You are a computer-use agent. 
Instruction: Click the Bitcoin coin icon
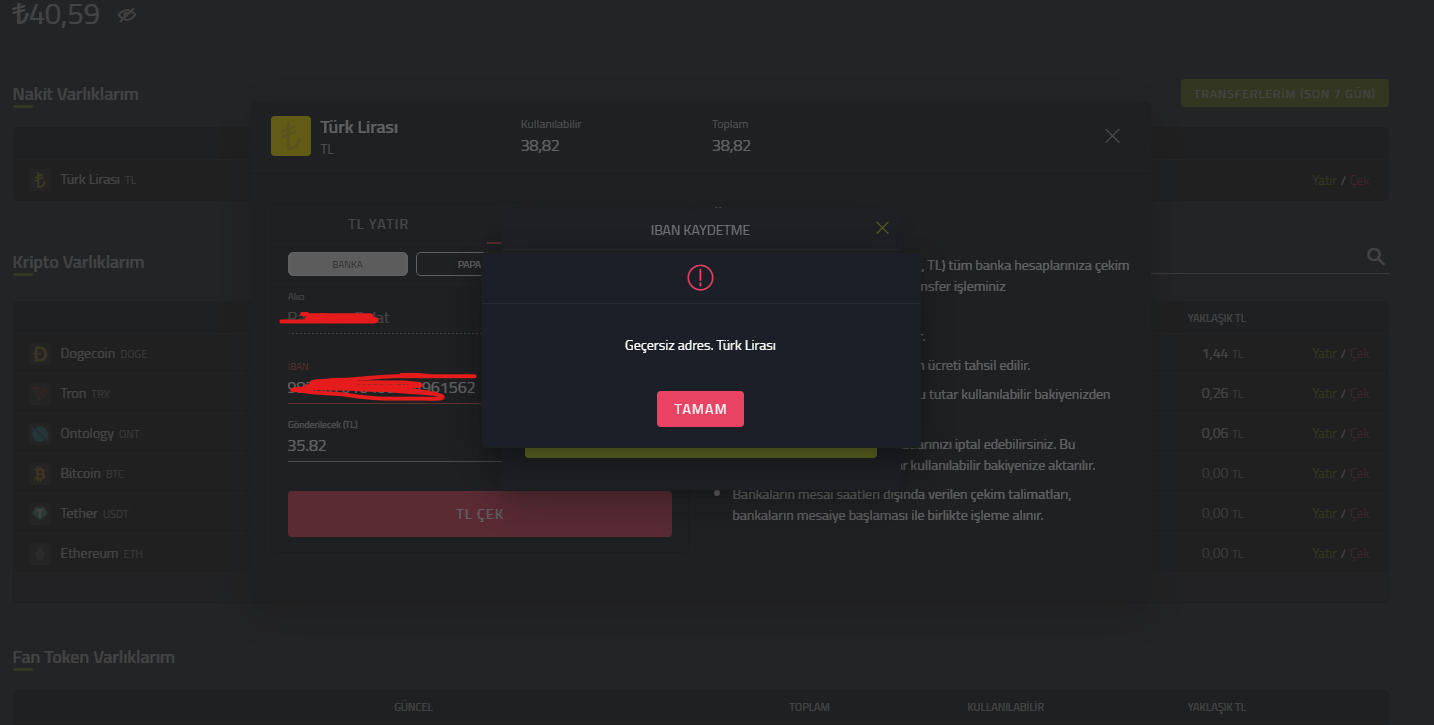pos(40,473)
